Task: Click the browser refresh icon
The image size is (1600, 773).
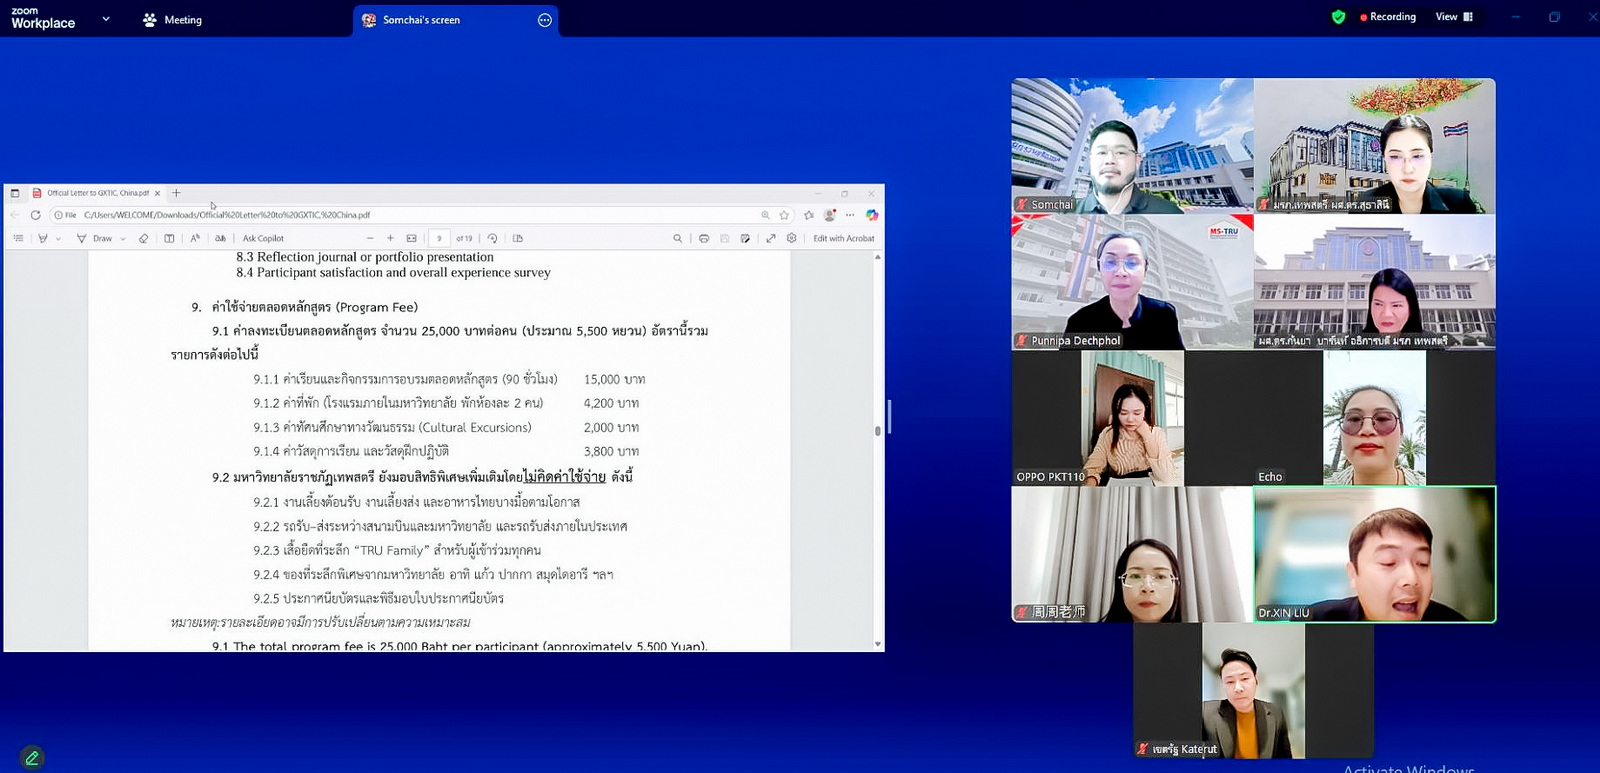Action: [x=35, y=215]
